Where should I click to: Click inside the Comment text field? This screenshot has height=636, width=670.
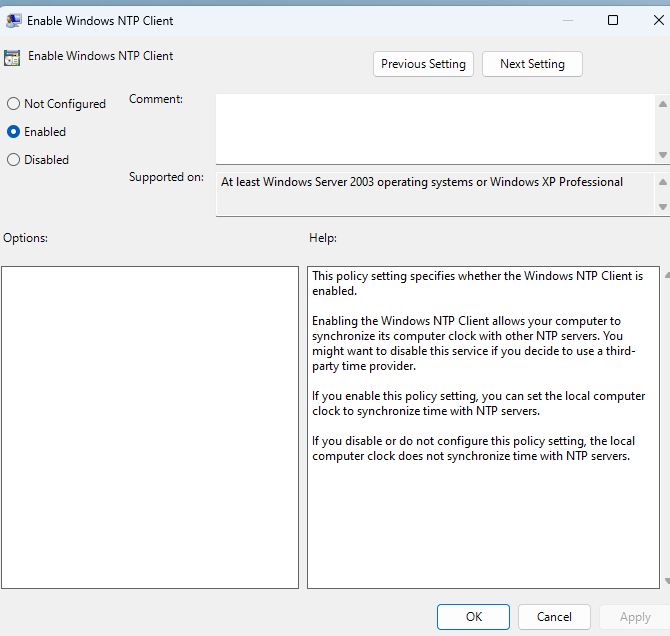pos(435,129)
